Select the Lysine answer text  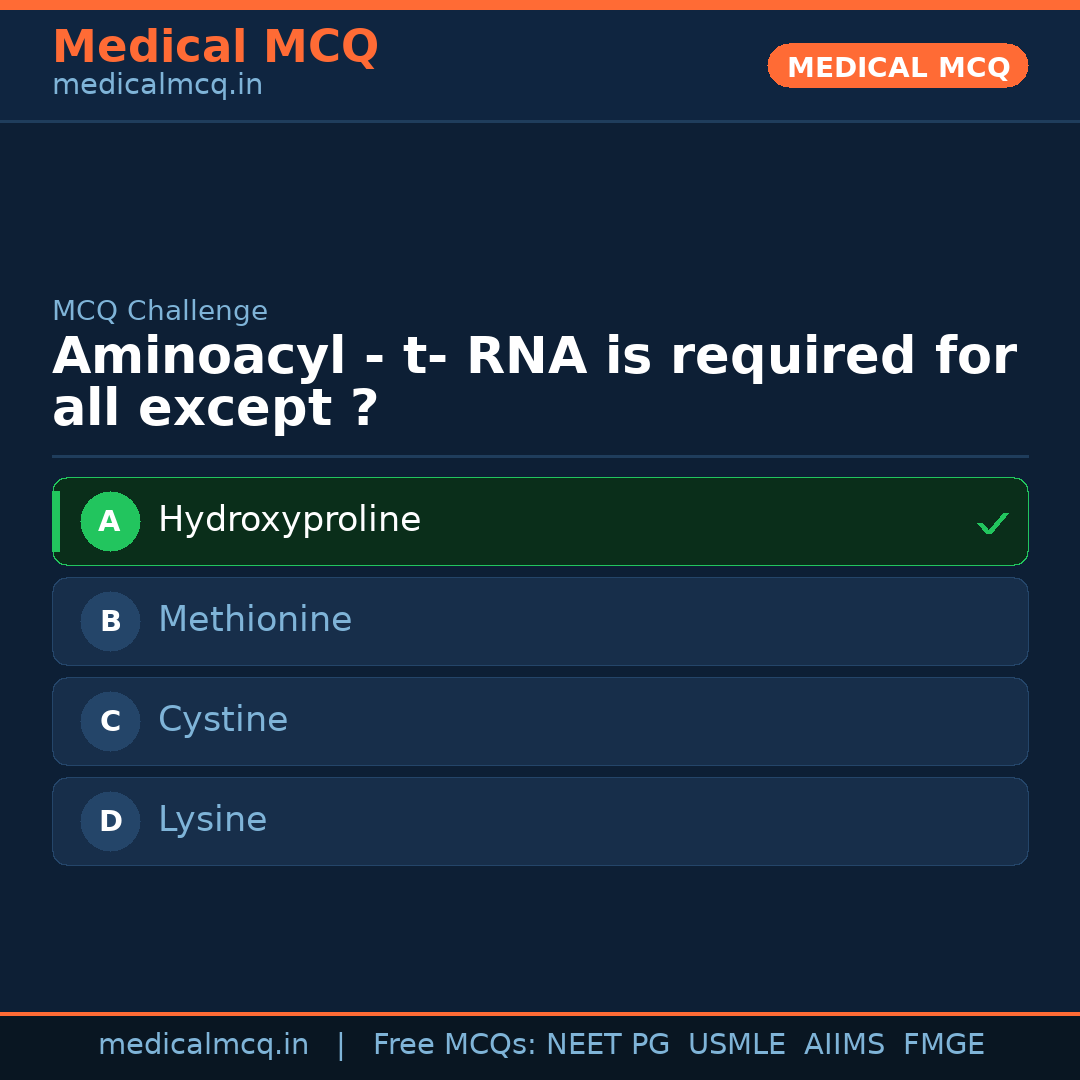(212, 820)
